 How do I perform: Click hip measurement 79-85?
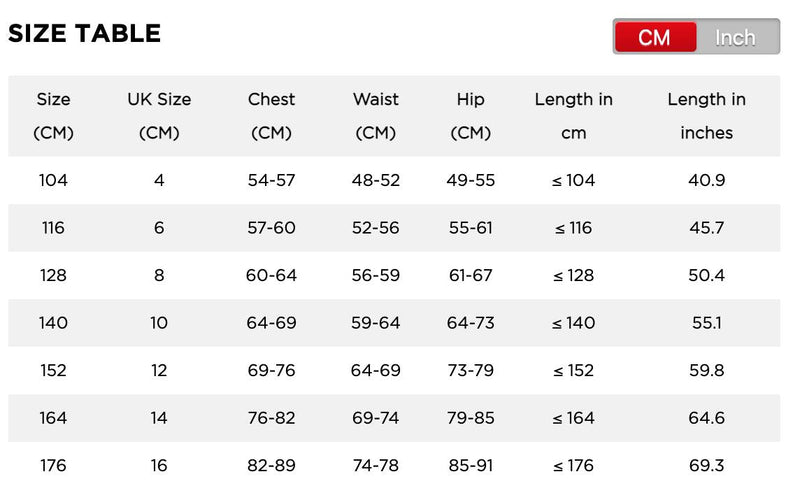click(x=471, y=418)
